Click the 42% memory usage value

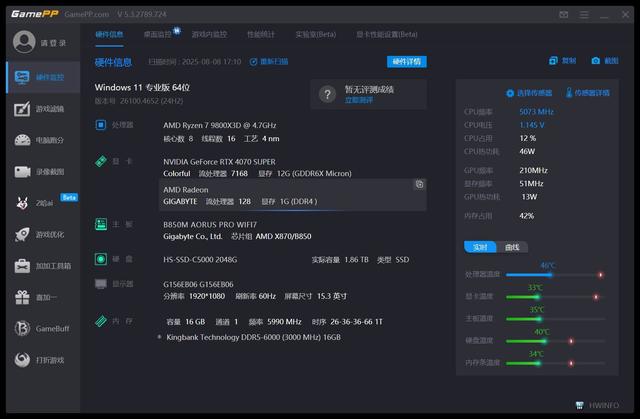coord(527,216)
